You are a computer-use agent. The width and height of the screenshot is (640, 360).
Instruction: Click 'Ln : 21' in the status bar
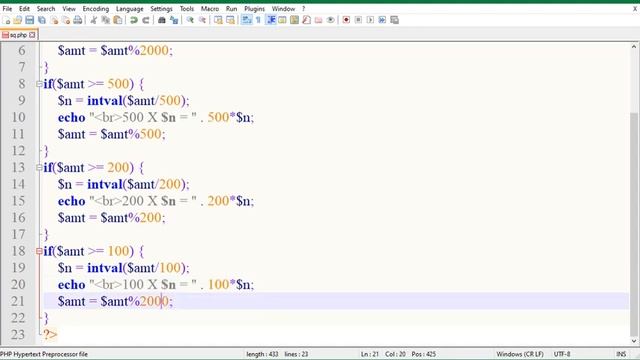(x=370, y=354)
